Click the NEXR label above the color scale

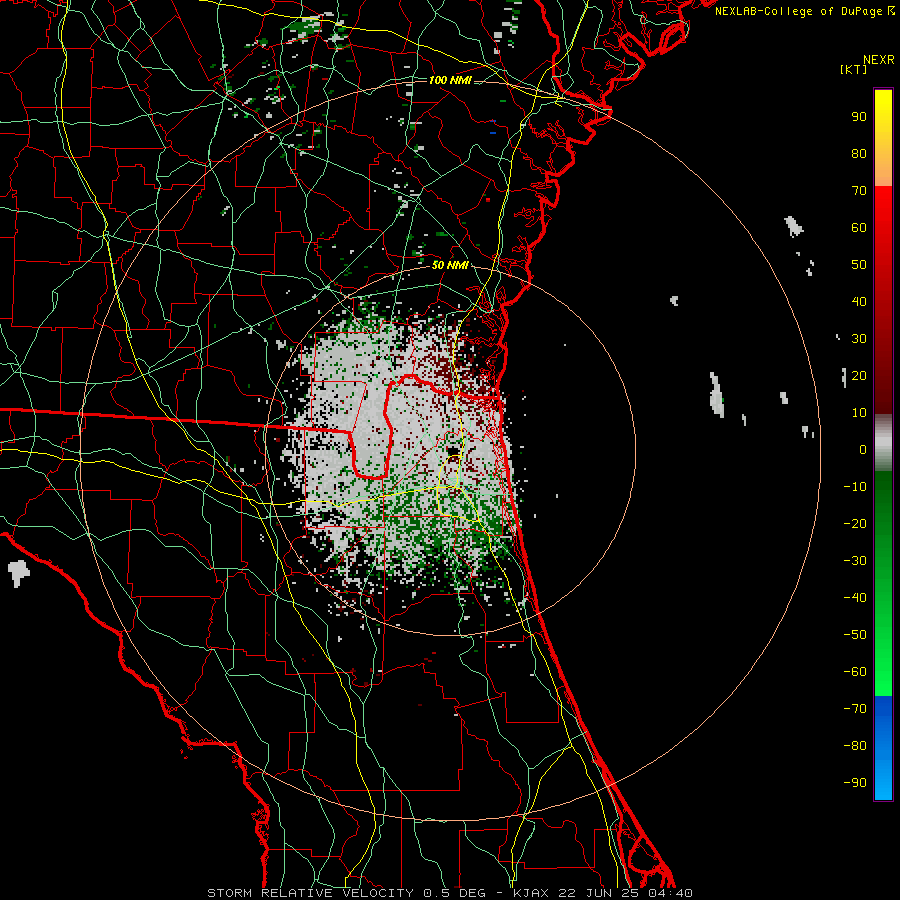click(879, 60)
